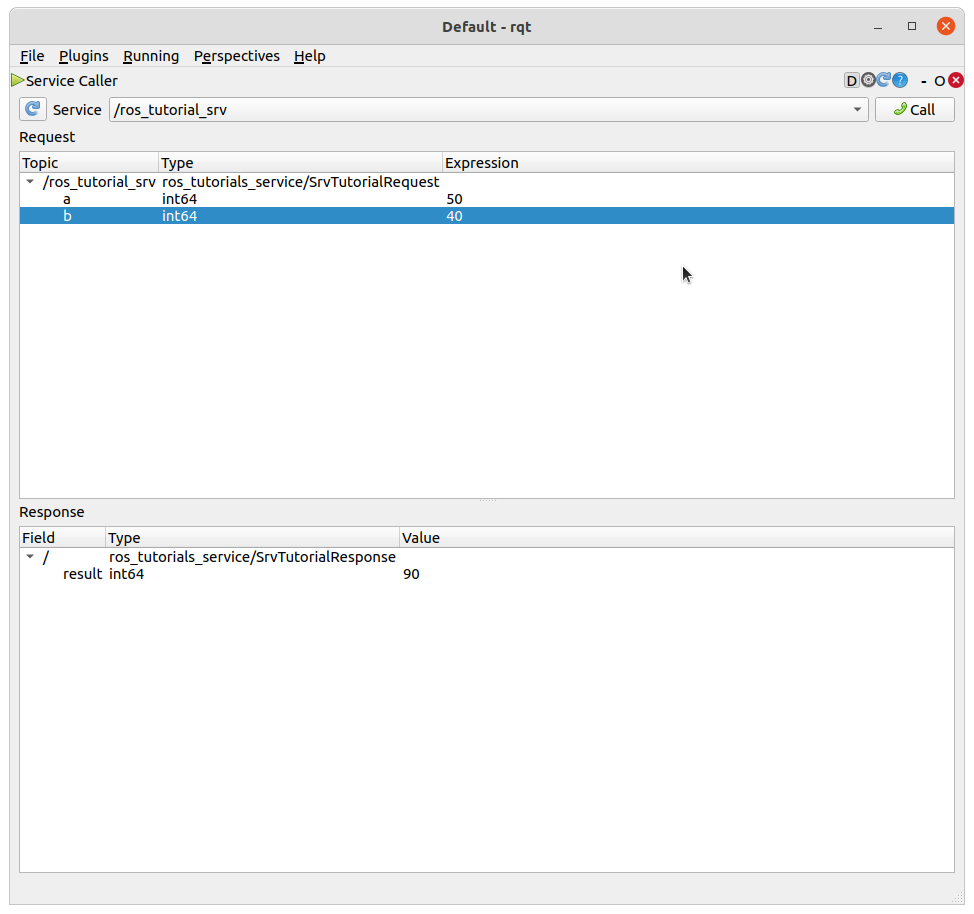Click the response value 90
The width and height of the screenshot is (974, 914).
411,574
